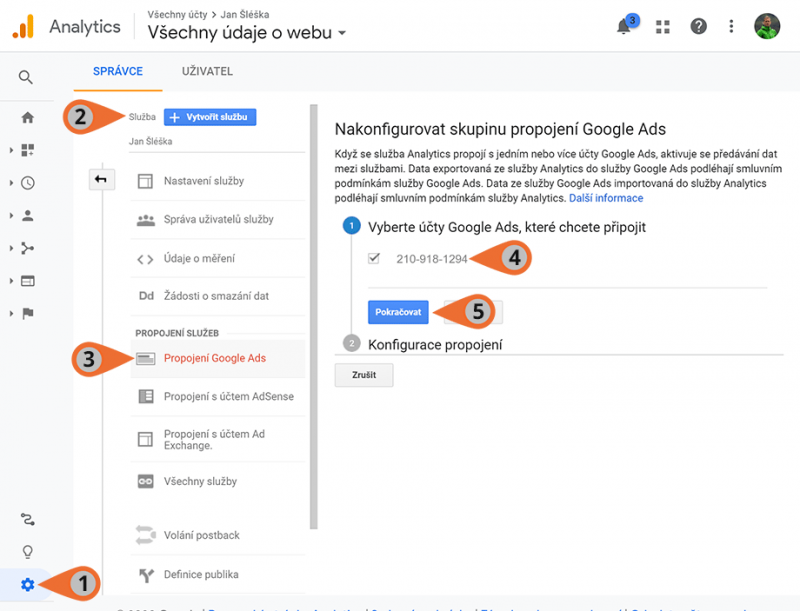Click the Správa uživatelů people icon

pyautogui.click(x=145, y=220)
